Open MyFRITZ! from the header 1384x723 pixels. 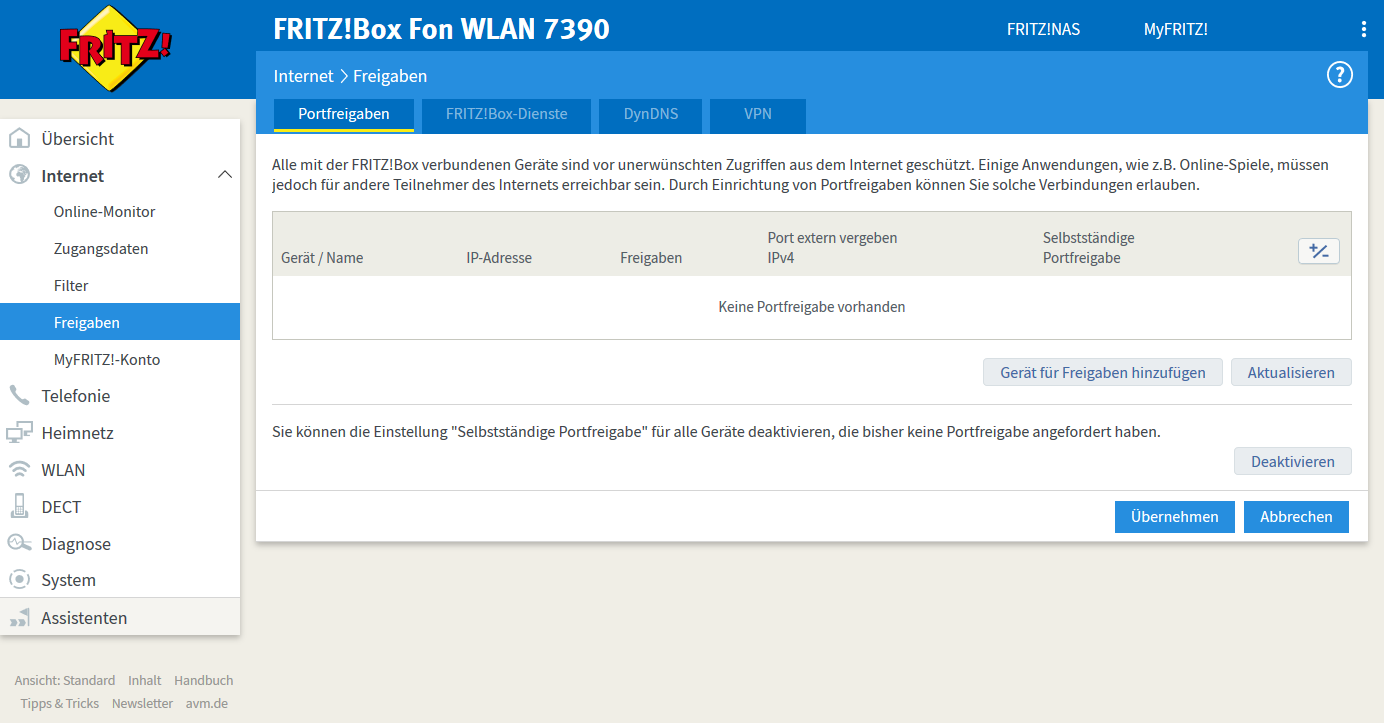[1175, 29]
